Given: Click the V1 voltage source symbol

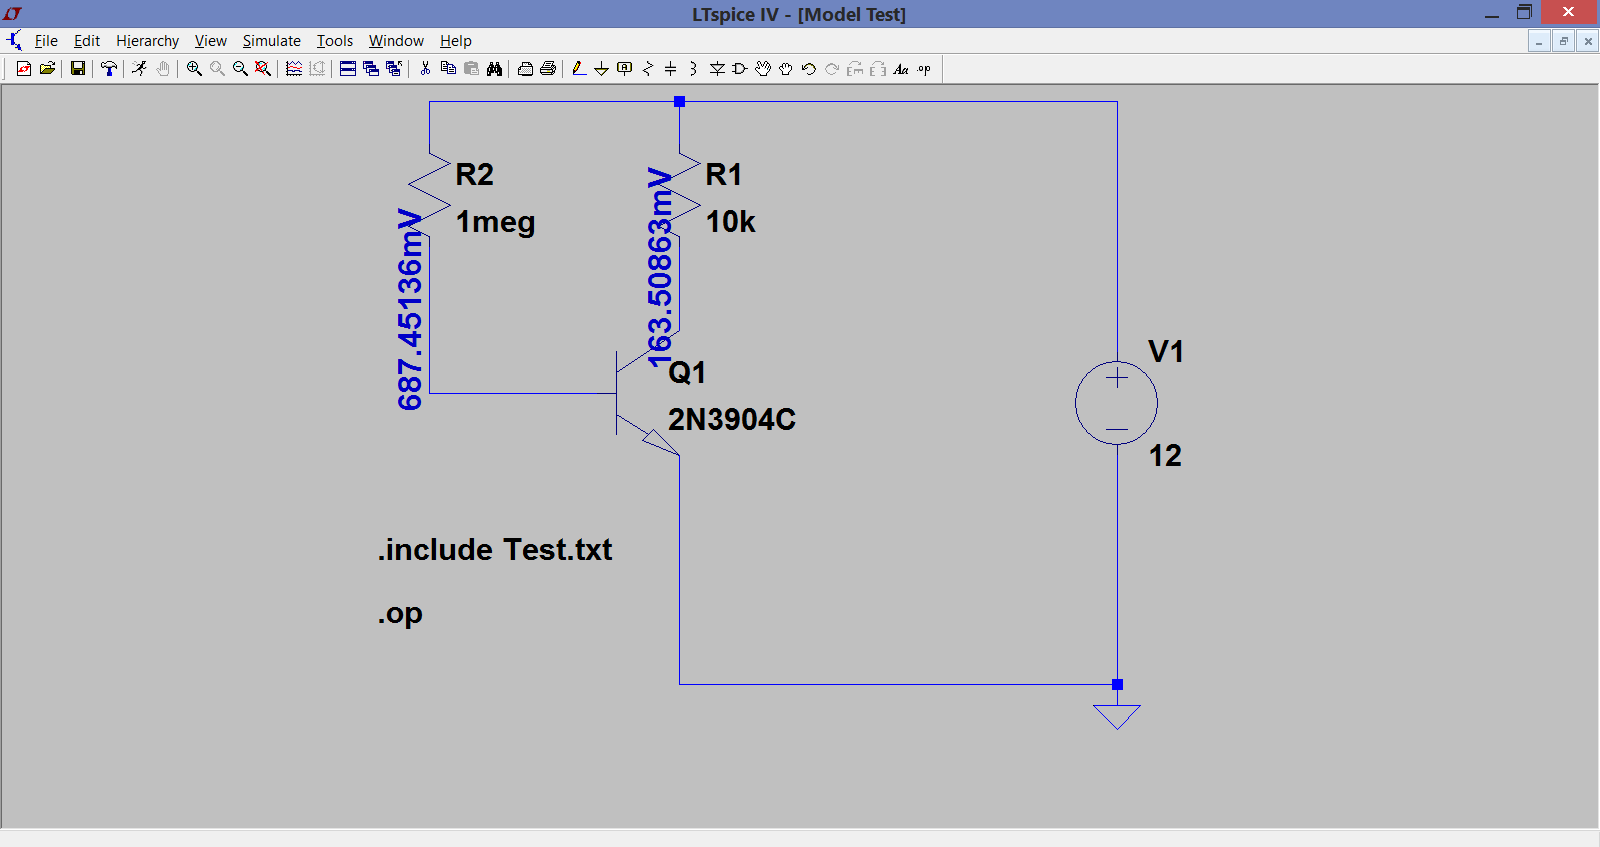Looking at the screenshot, I should (1117, 403).
